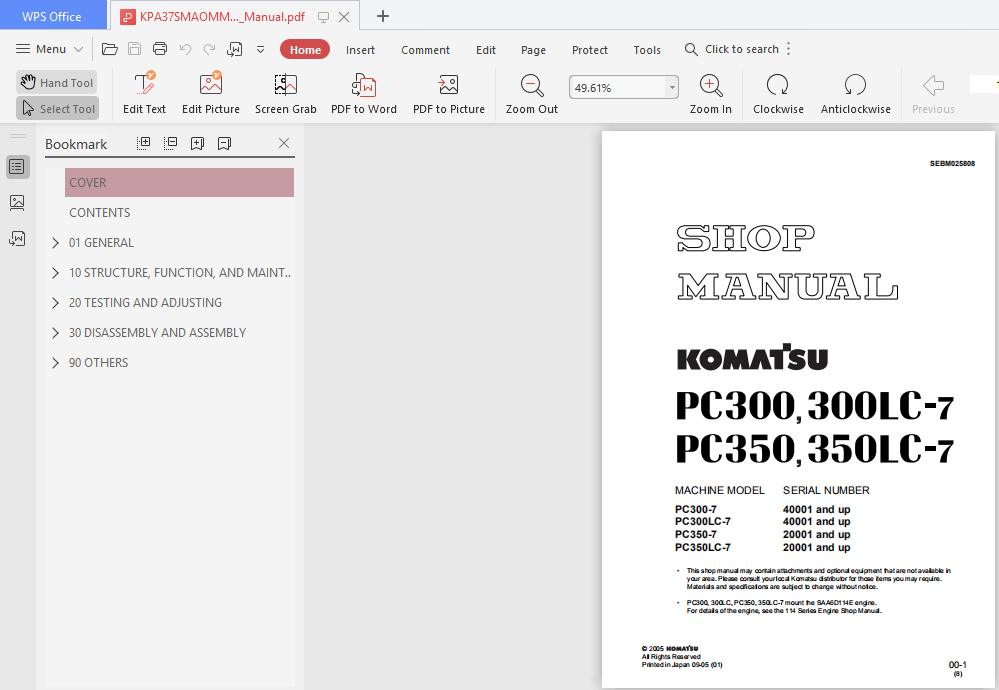
Task: Open the 30 DISASSEMBLY AND ASSEMBLY text
Action: click(x=157, y=333)
